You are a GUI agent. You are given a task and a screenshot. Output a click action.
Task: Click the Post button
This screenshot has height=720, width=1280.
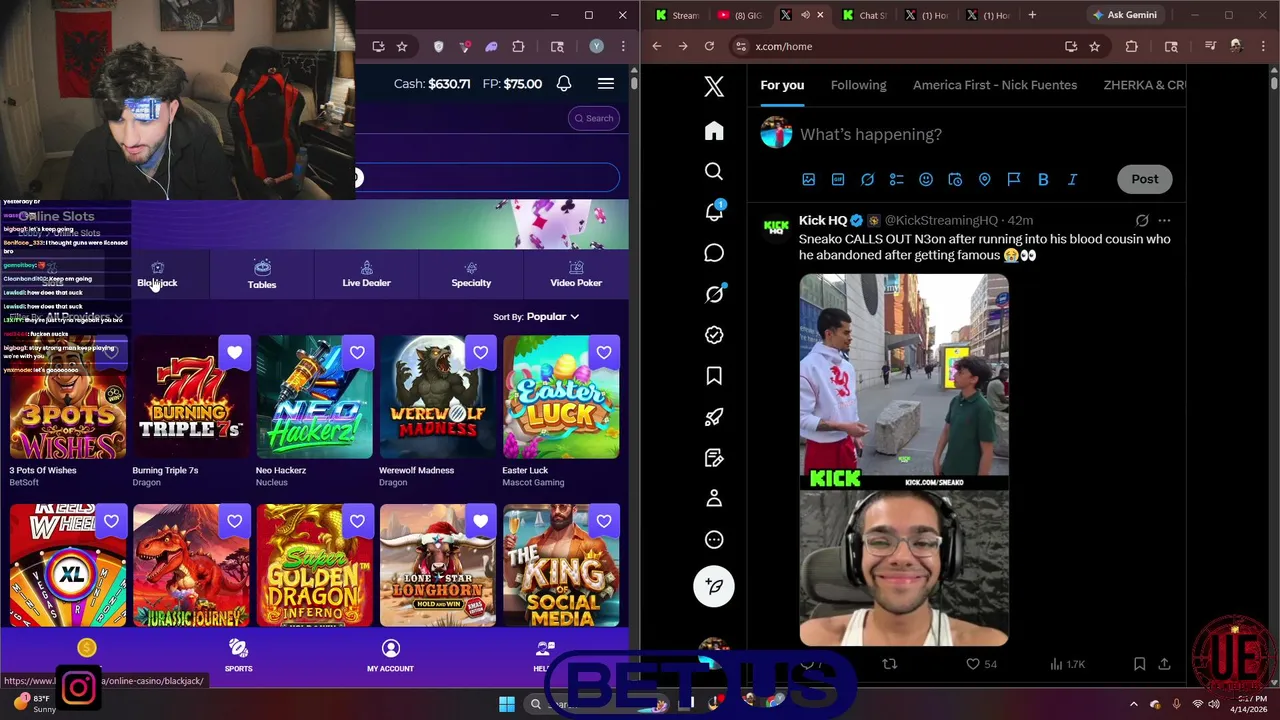[1145, 179]
